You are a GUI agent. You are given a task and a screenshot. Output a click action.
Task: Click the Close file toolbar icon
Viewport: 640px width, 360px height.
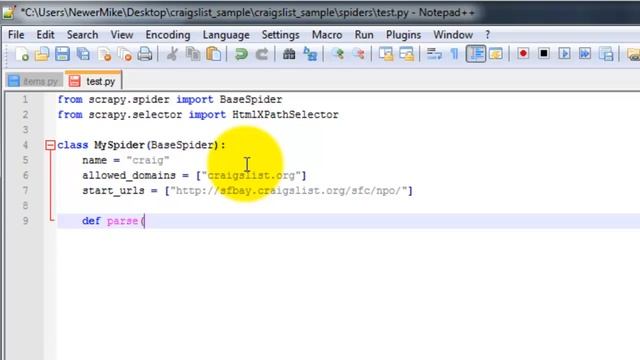[104, 54]
